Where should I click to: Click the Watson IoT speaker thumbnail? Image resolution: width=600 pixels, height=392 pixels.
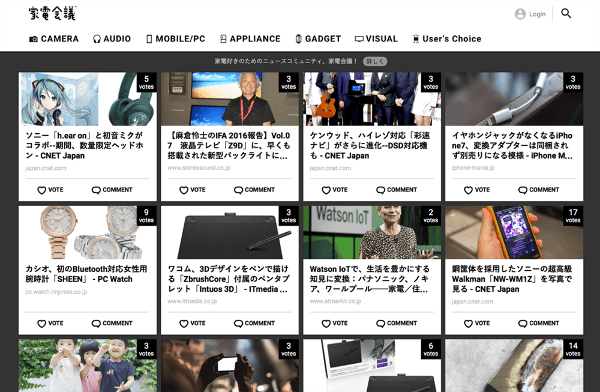pyautogui.click(x=372, y=233)
